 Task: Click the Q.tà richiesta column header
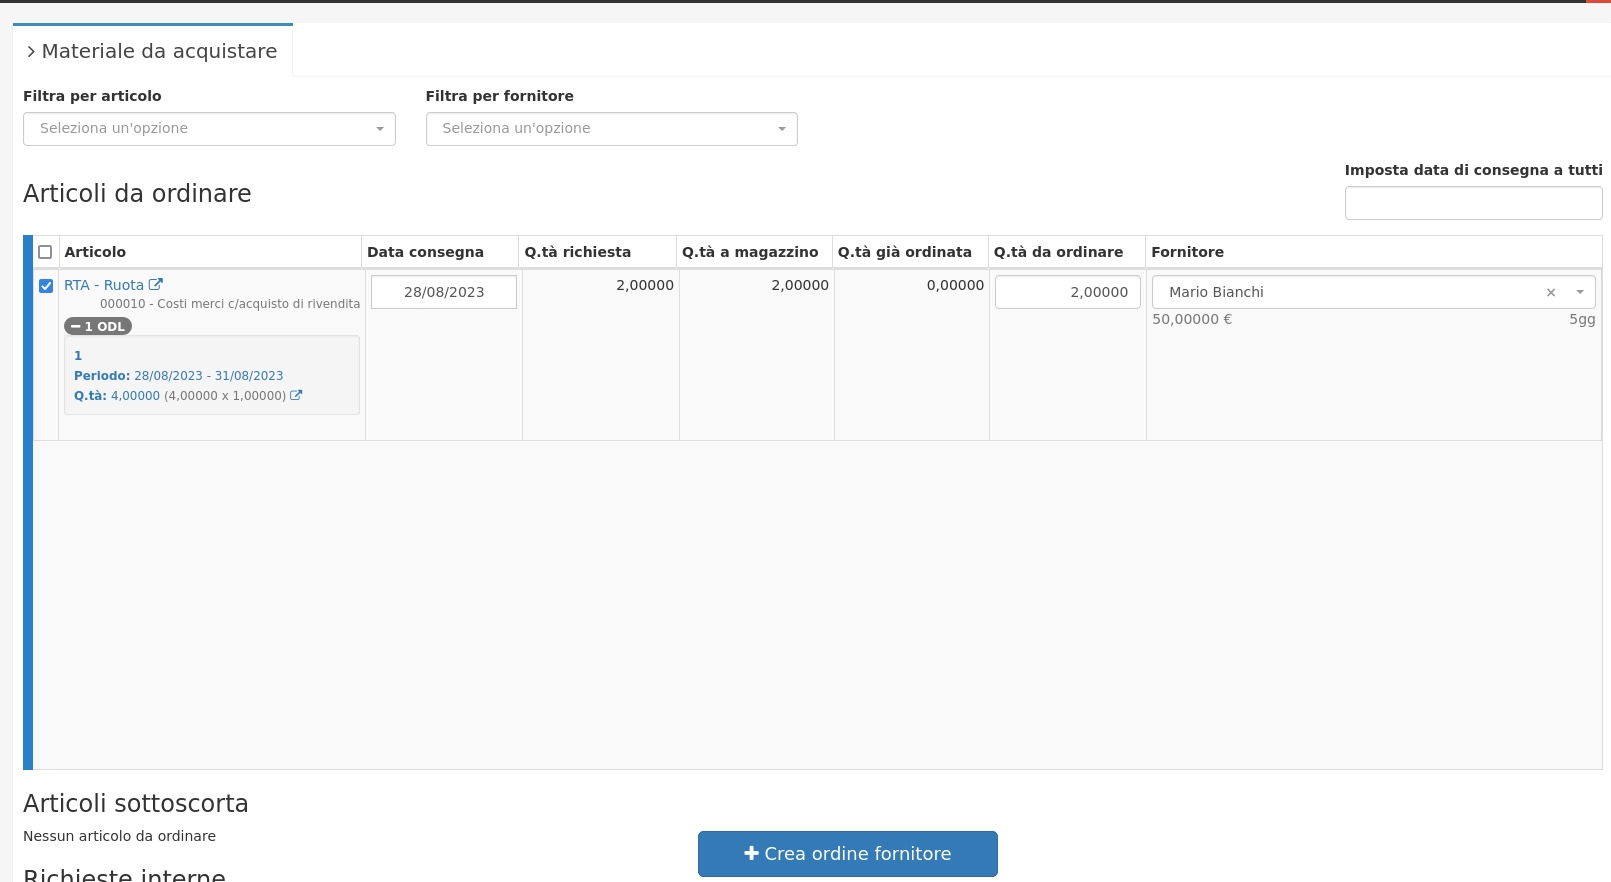577,252
